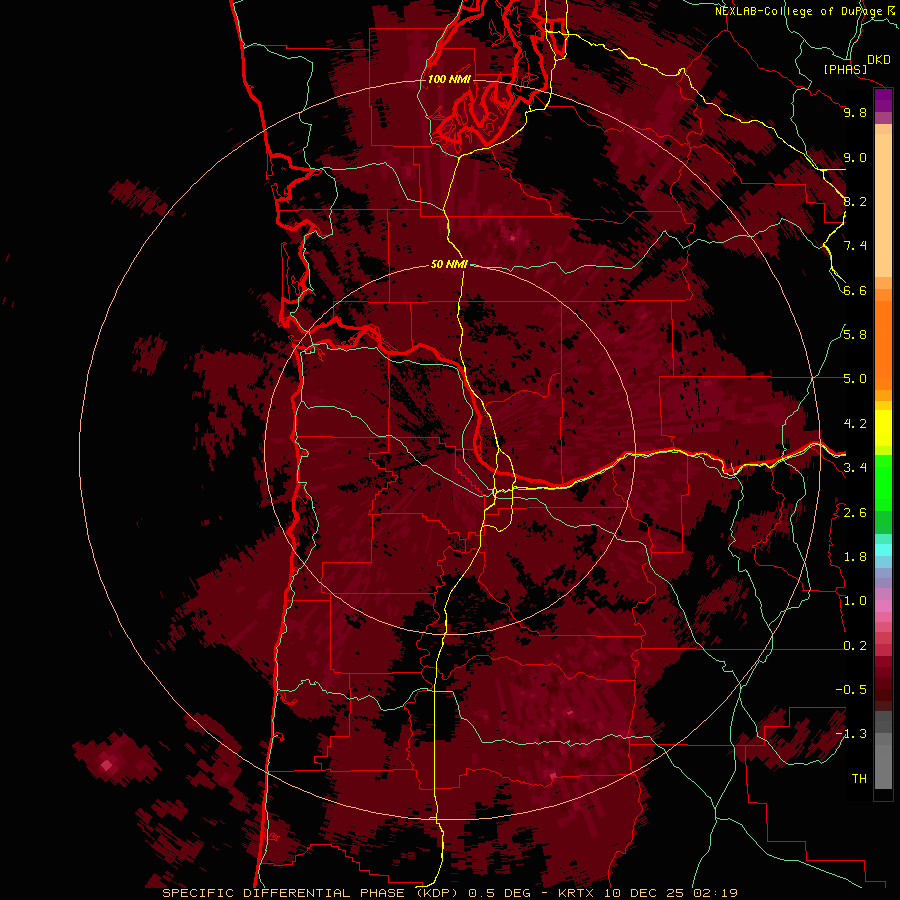Click the 3.4 scale value
The width and height of the screenshot is (900, 900).
tap(855, 468)
